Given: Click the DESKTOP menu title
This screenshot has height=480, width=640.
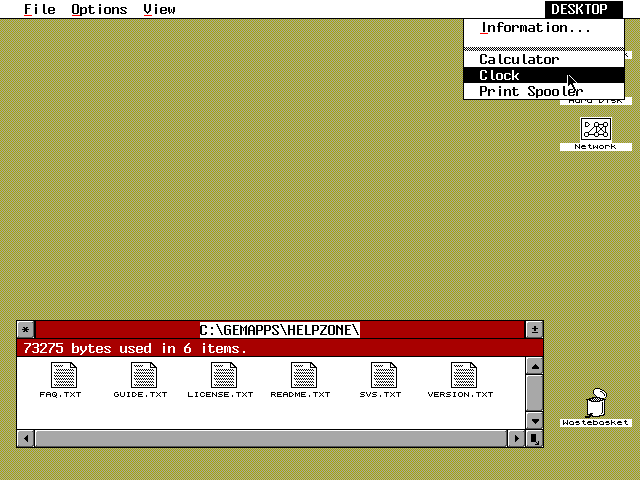Looking at the screenshot, I should 584,9.
